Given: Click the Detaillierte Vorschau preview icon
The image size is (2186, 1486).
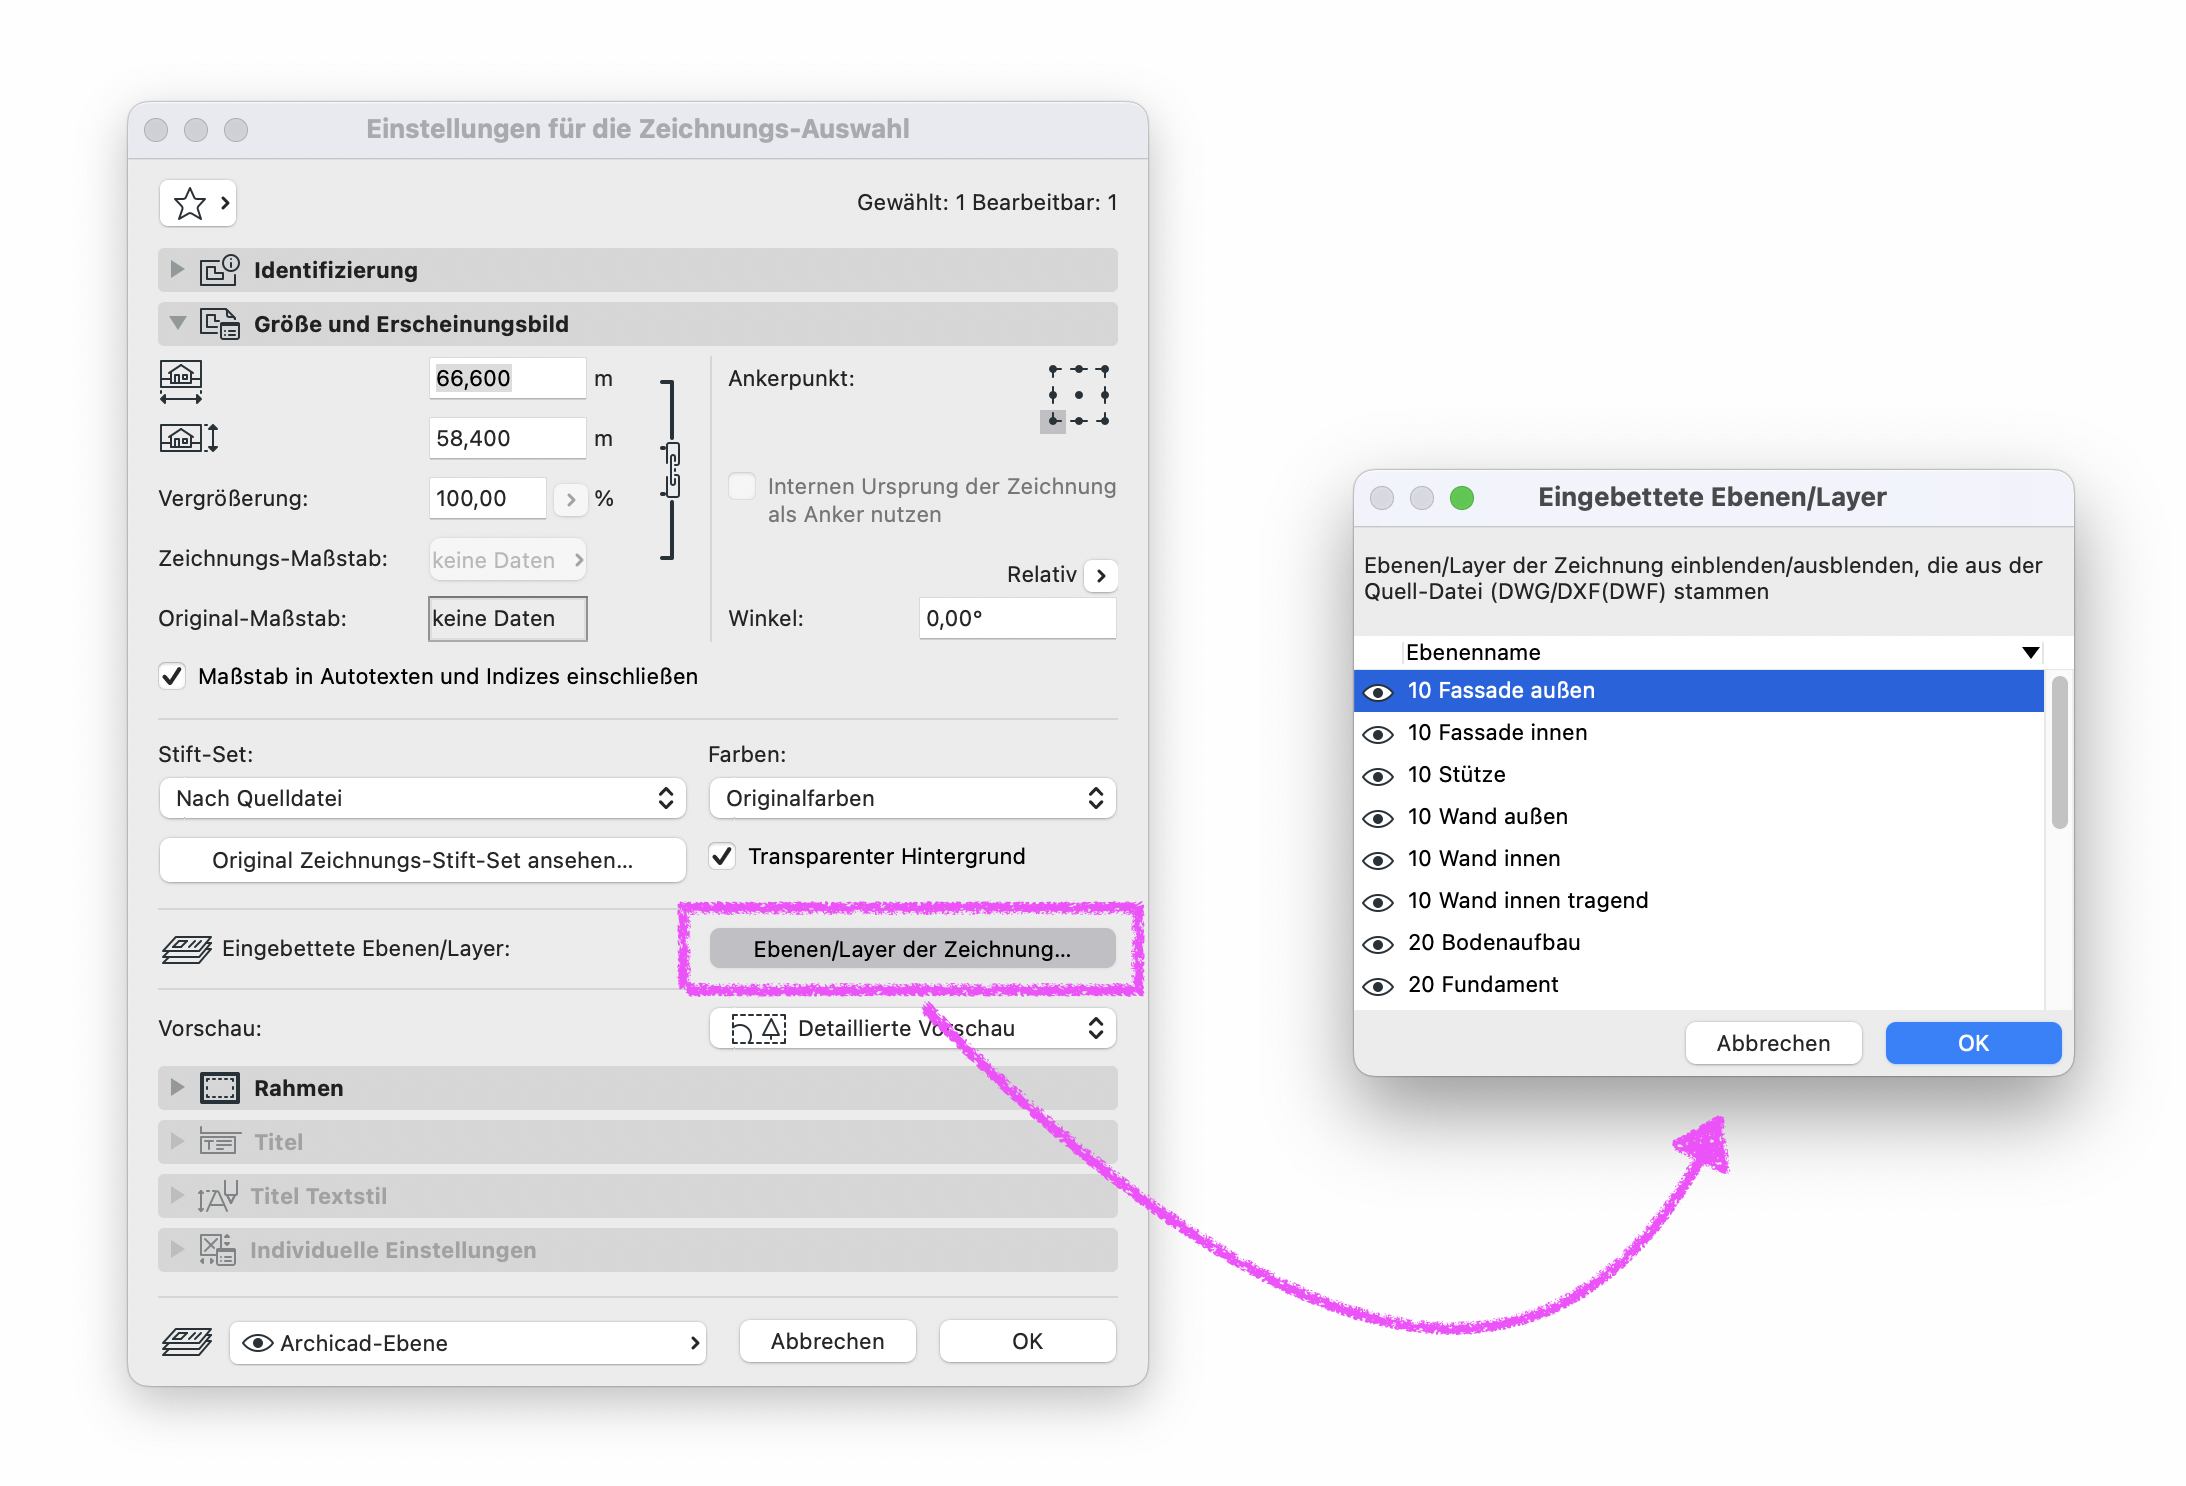Looking at the screenshot, I should click(x=758, y=1029).
